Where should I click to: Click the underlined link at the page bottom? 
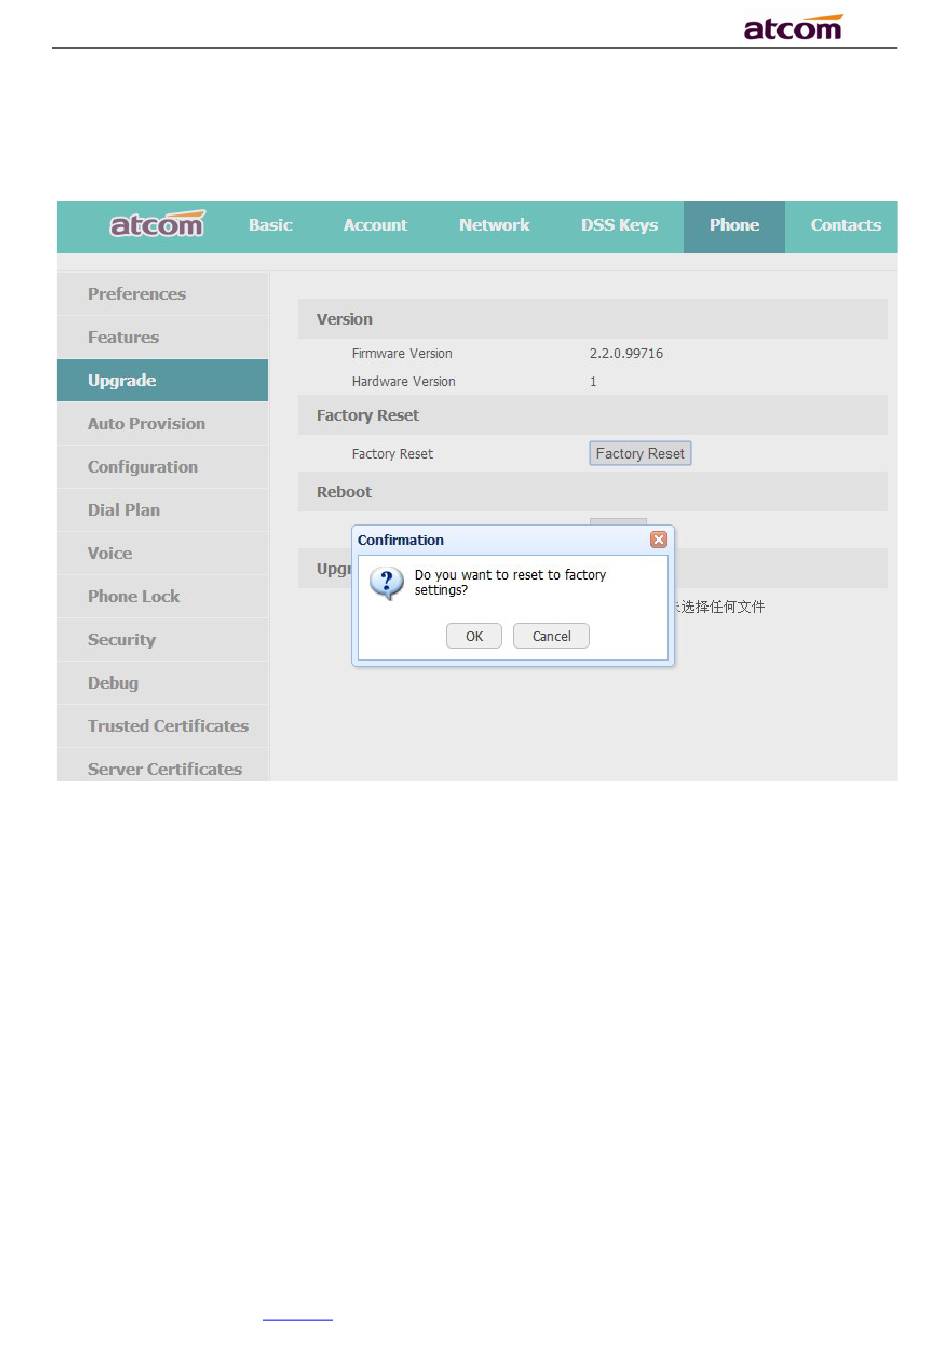click(298, 1319)
